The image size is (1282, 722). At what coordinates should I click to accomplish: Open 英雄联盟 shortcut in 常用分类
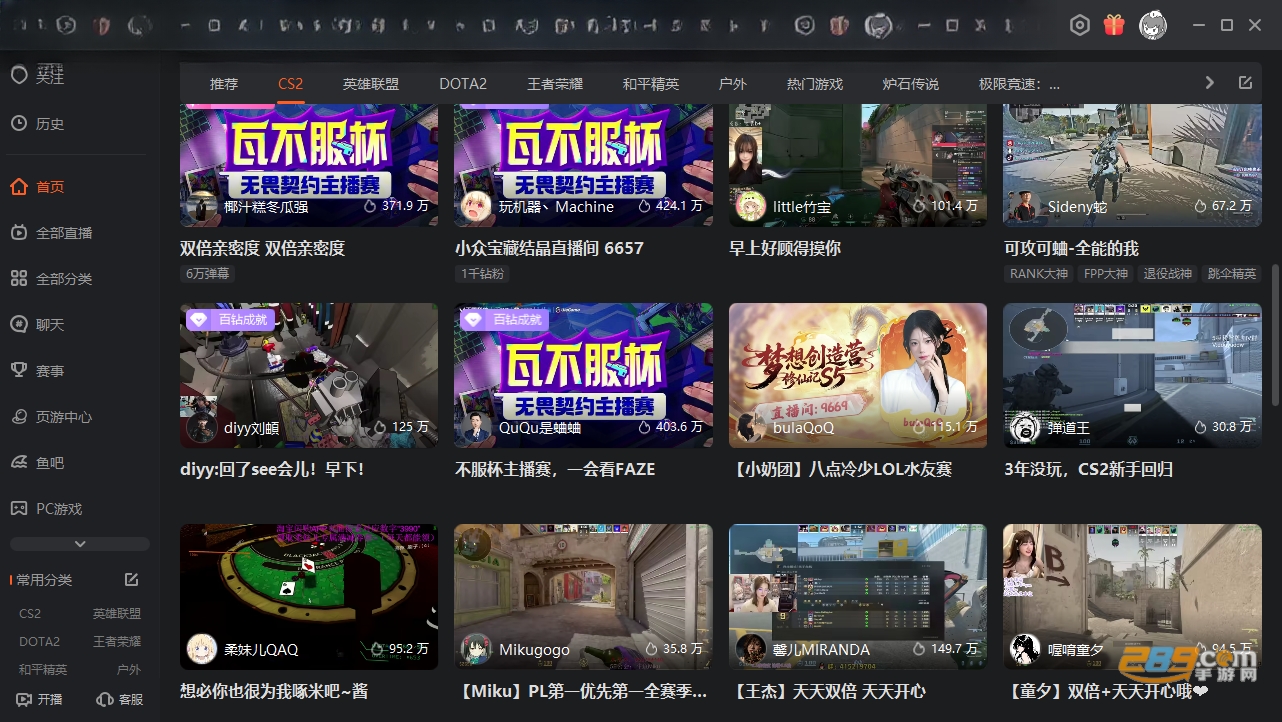(117, 614)
